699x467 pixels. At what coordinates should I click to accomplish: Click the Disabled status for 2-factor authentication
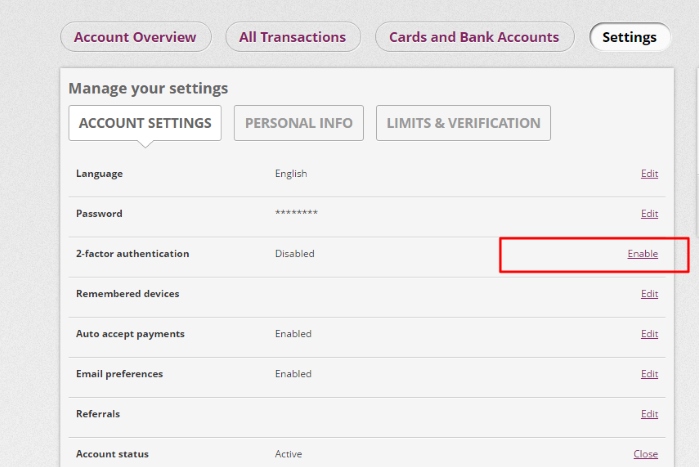coord(294,254)
